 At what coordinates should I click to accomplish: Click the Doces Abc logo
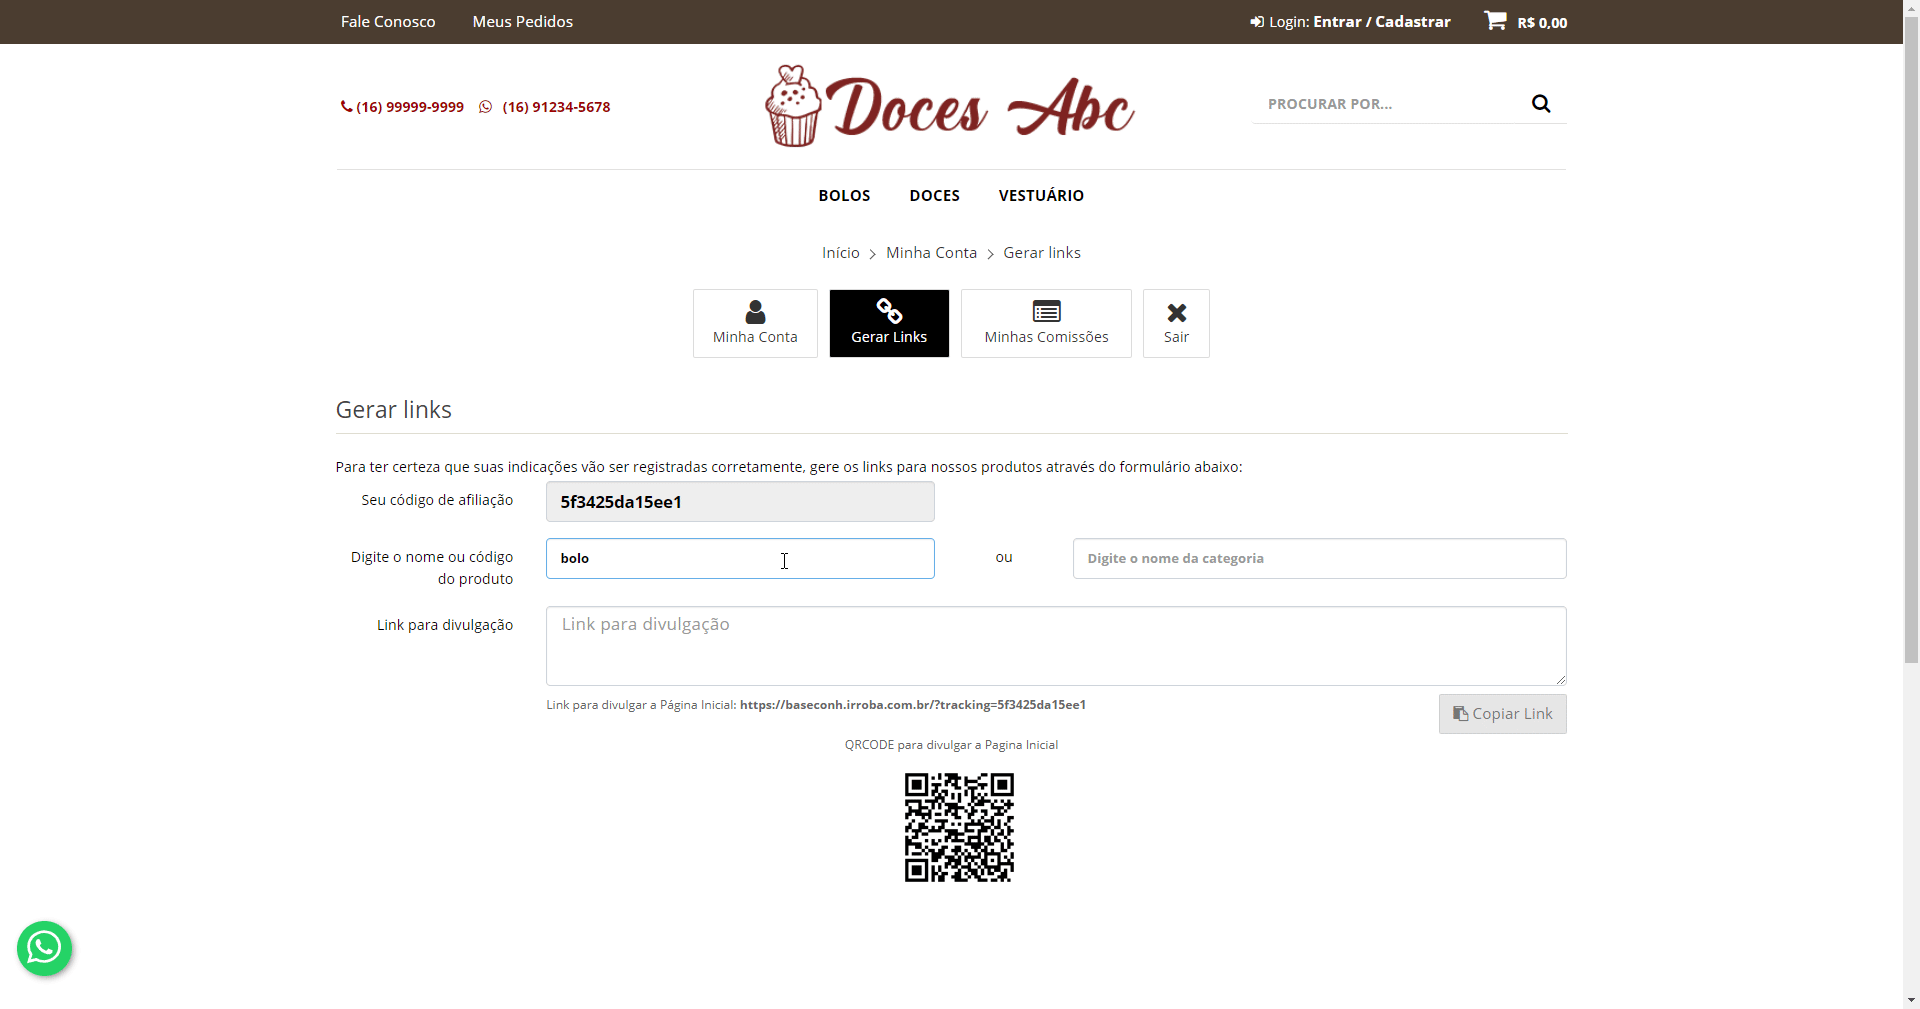[x=950, y=106]
